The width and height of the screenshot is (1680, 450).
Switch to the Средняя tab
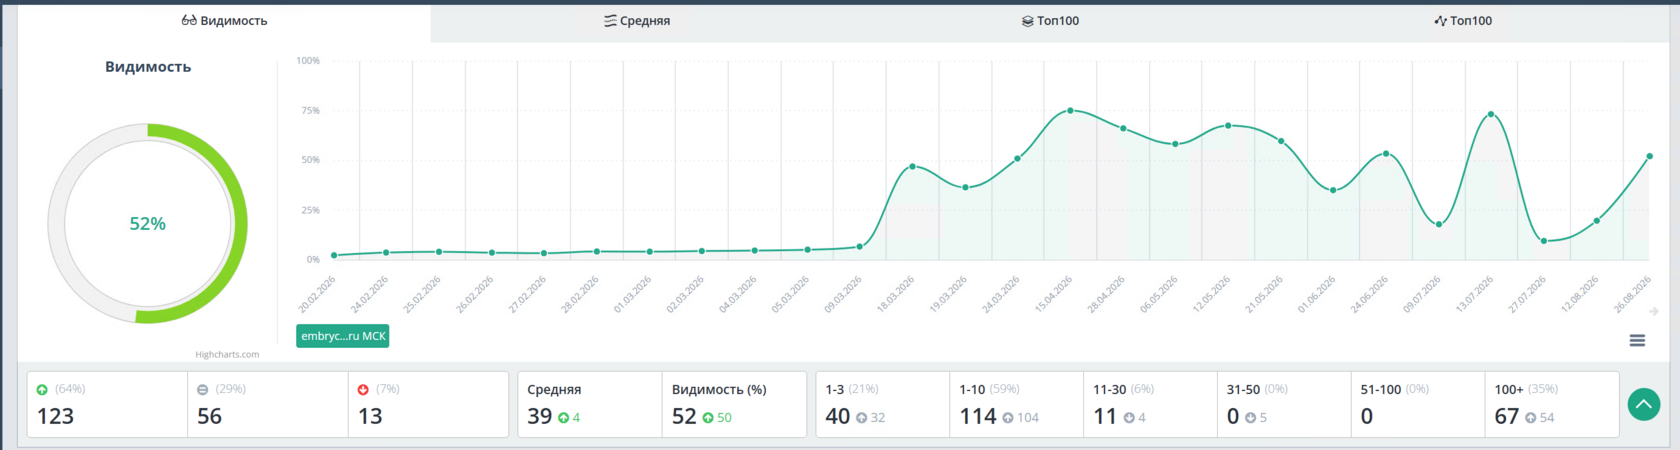(637, 21)
